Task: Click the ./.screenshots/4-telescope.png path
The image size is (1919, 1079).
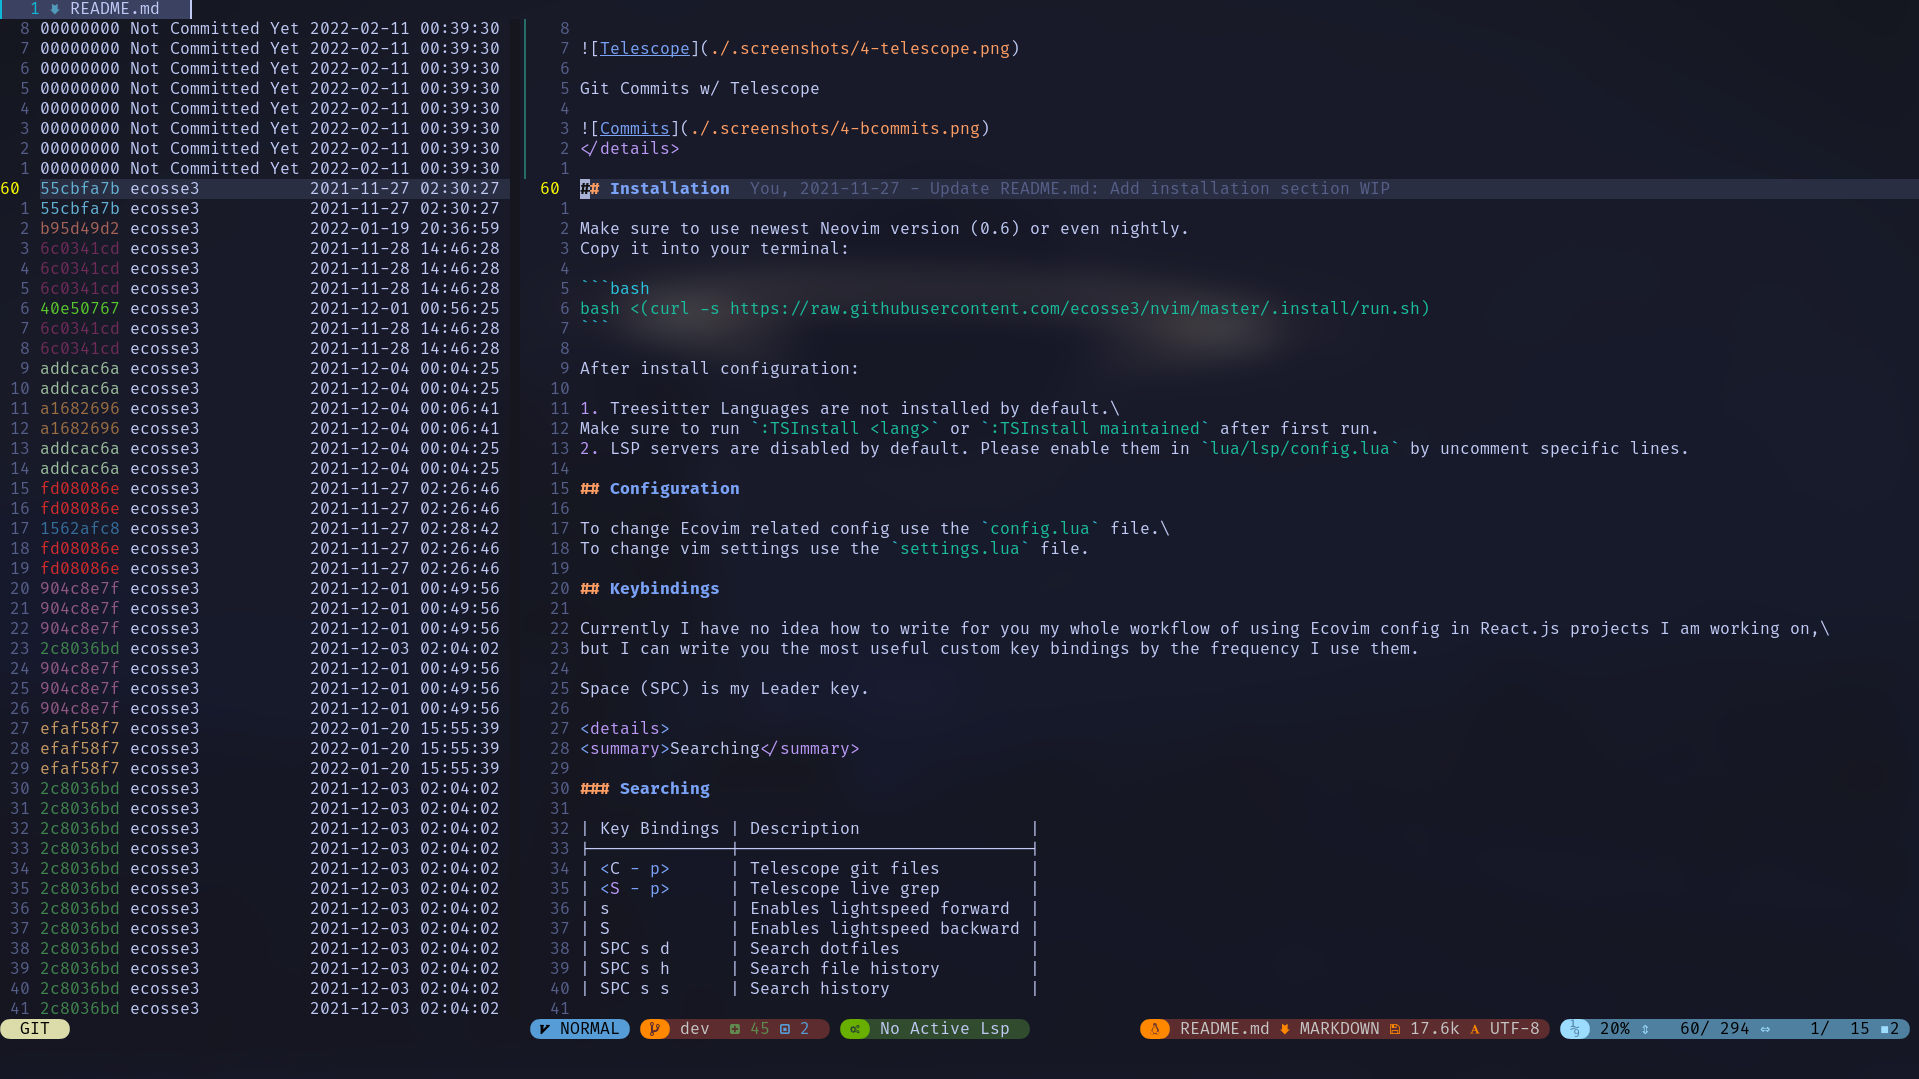Action: (x=860, y=49)
